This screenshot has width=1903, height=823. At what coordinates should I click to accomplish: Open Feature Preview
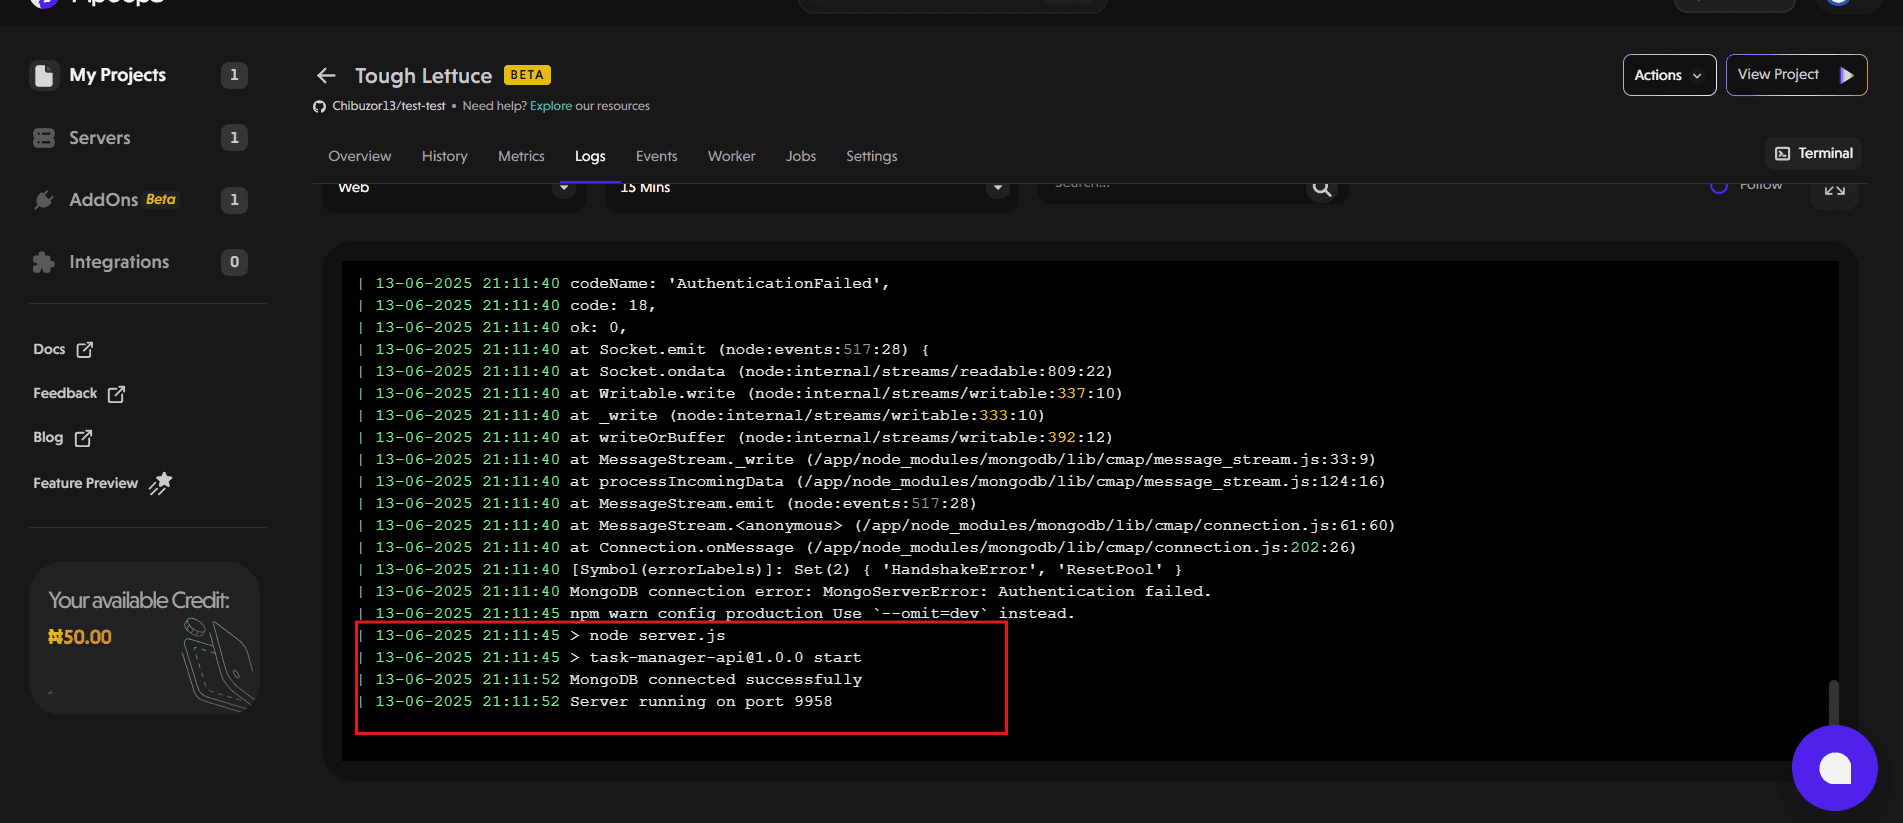click(x=102, y=483)
